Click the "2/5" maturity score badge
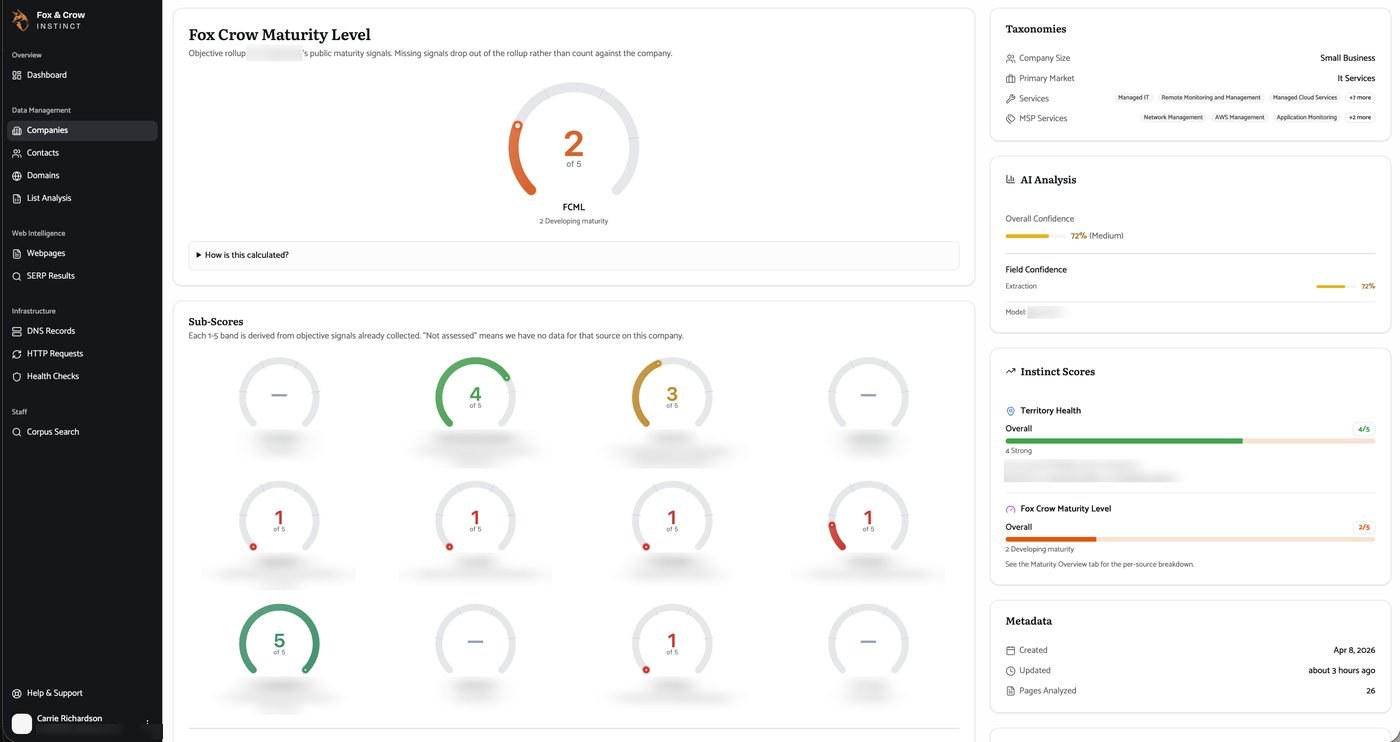The height and width of the screenshot is (742, 1400). coord(1363,527)
